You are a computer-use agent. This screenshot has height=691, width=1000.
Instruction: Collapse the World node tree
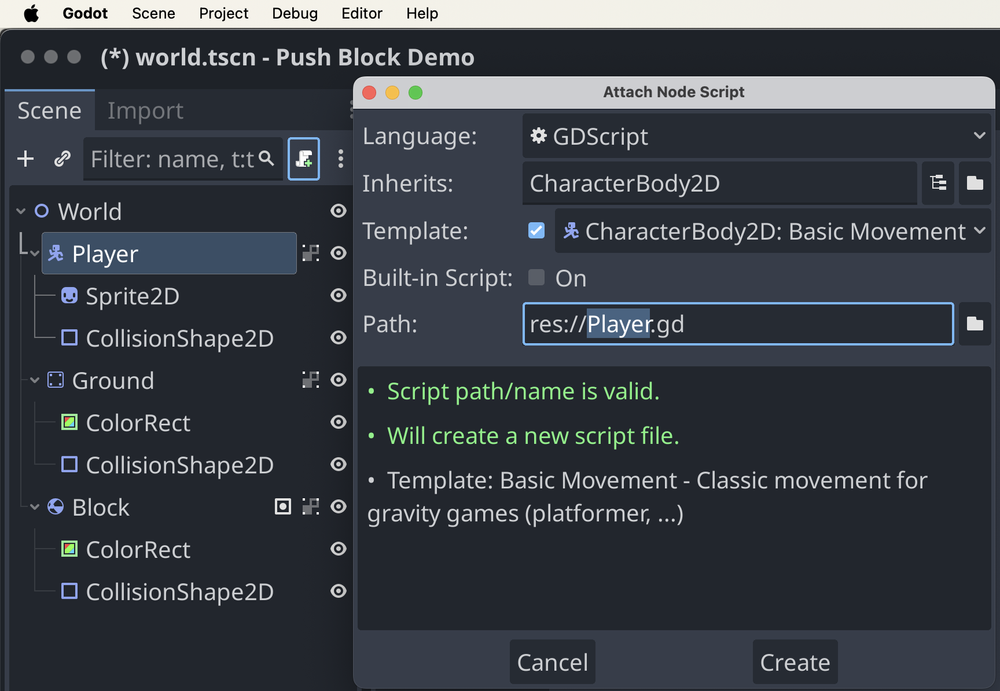click(x=21, y=211)
